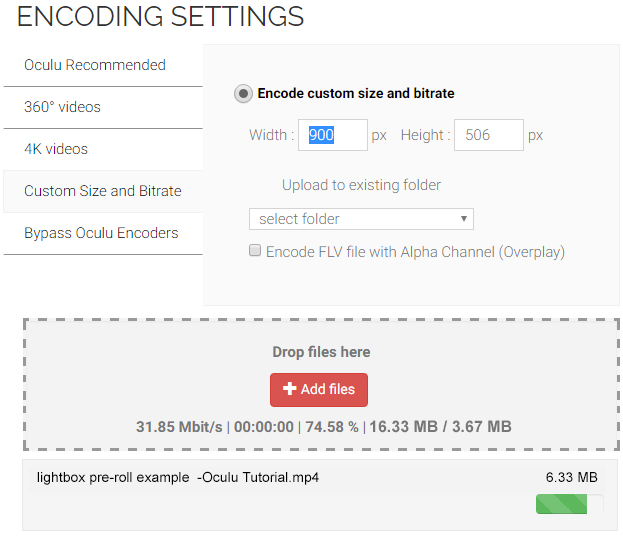Click the Height input field
623x537 pixels.
coord(489,135)
